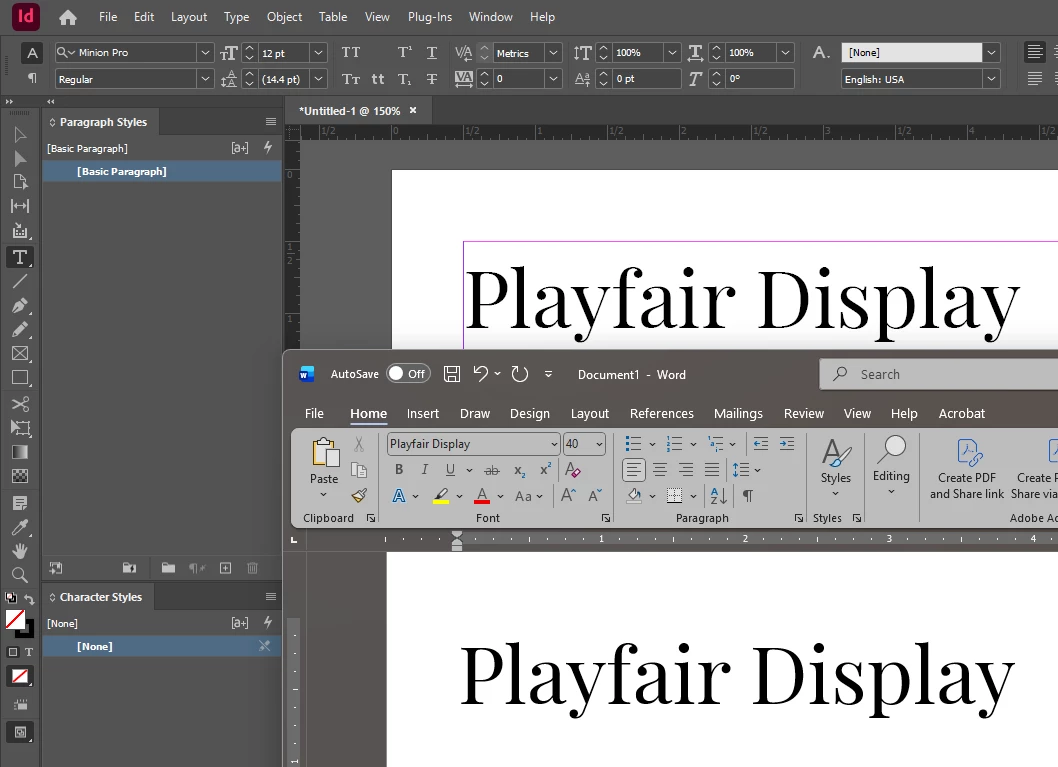Click Show/Hide paragraph marks in Word
This screenshot has height=767, width=1058.
pos(748,496)
